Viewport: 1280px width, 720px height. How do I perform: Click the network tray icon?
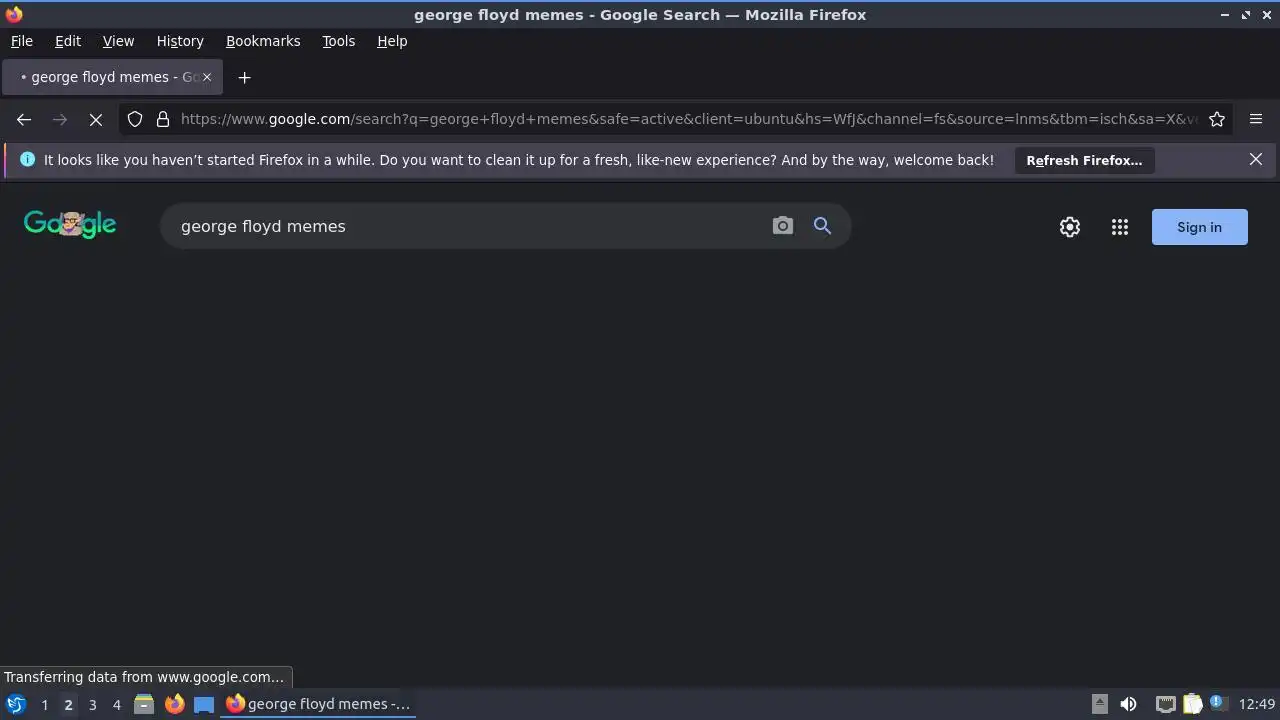[x=1165, y=704]
